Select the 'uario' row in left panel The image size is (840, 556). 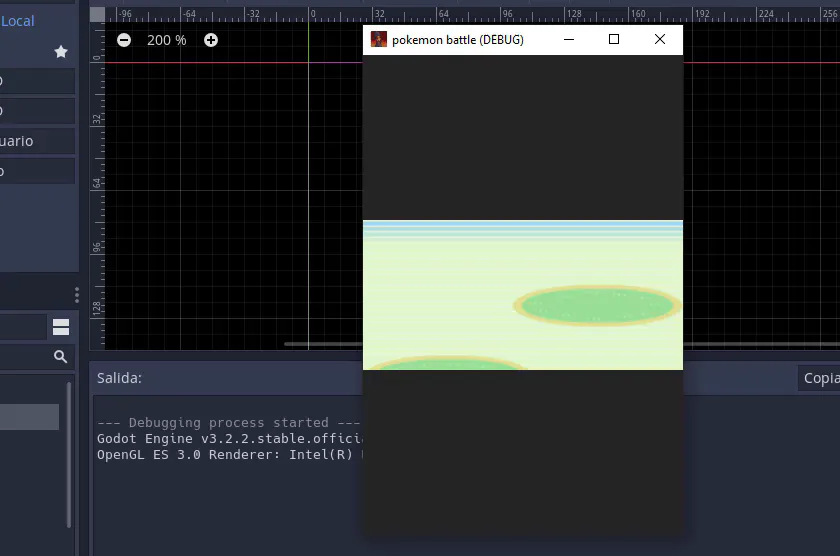coord(37,141)
